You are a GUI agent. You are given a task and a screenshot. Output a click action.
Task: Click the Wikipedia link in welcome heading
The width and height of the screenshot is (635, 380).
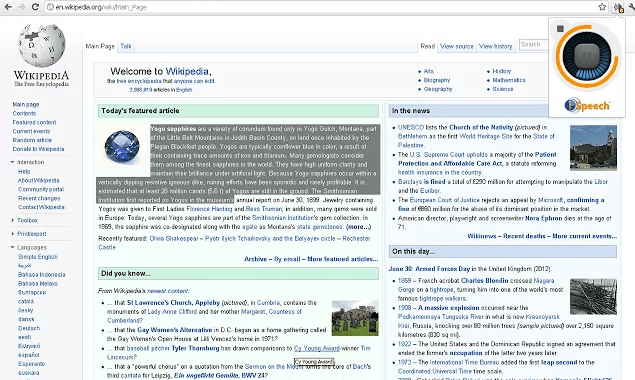point(187,72)
